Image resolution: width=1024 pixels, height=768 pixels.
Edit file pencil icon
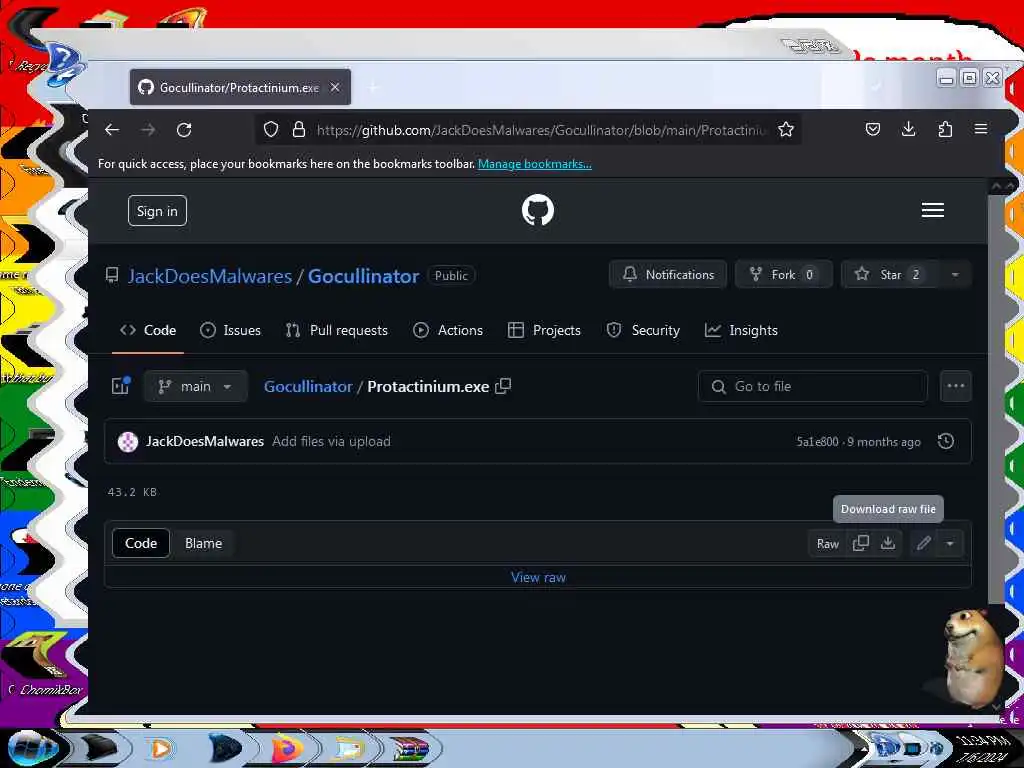(923, 543)
